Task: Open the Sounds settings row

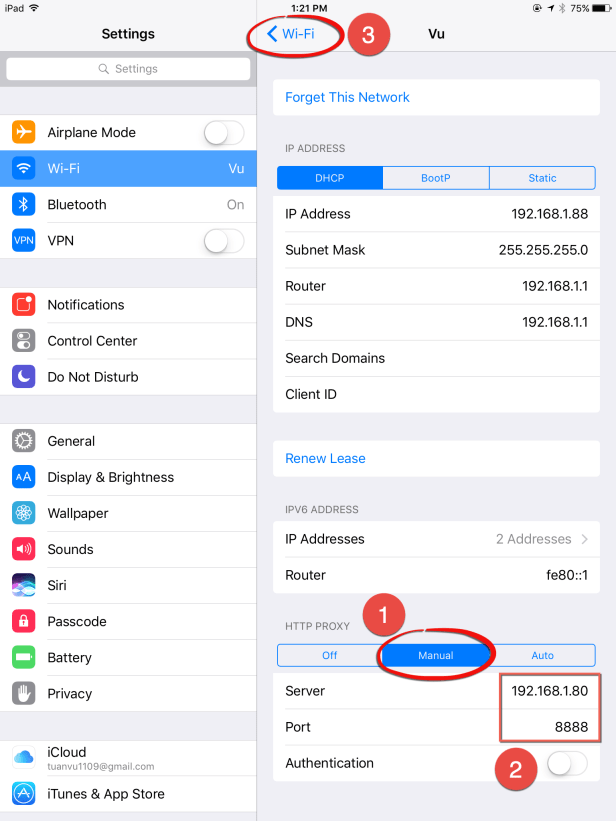Action: pos(128,549)
